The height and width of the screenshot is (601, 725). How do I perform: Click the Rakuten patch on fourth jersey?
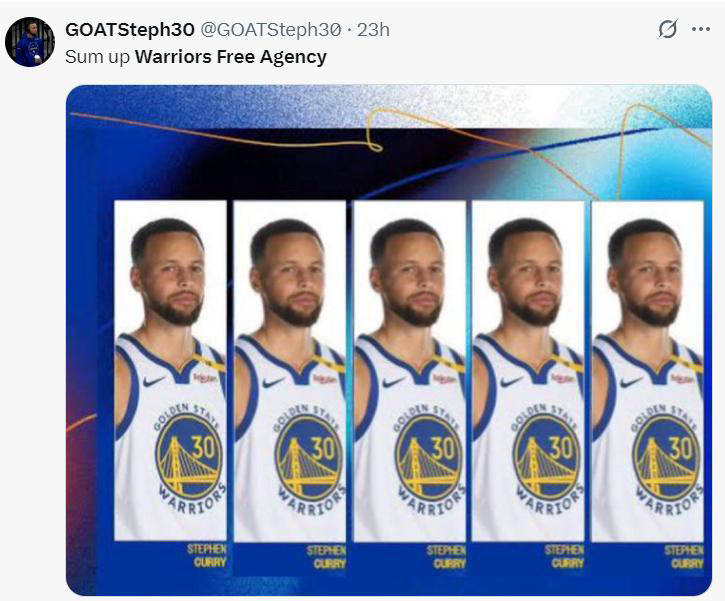pyautogui.click(x=564, y=378)
